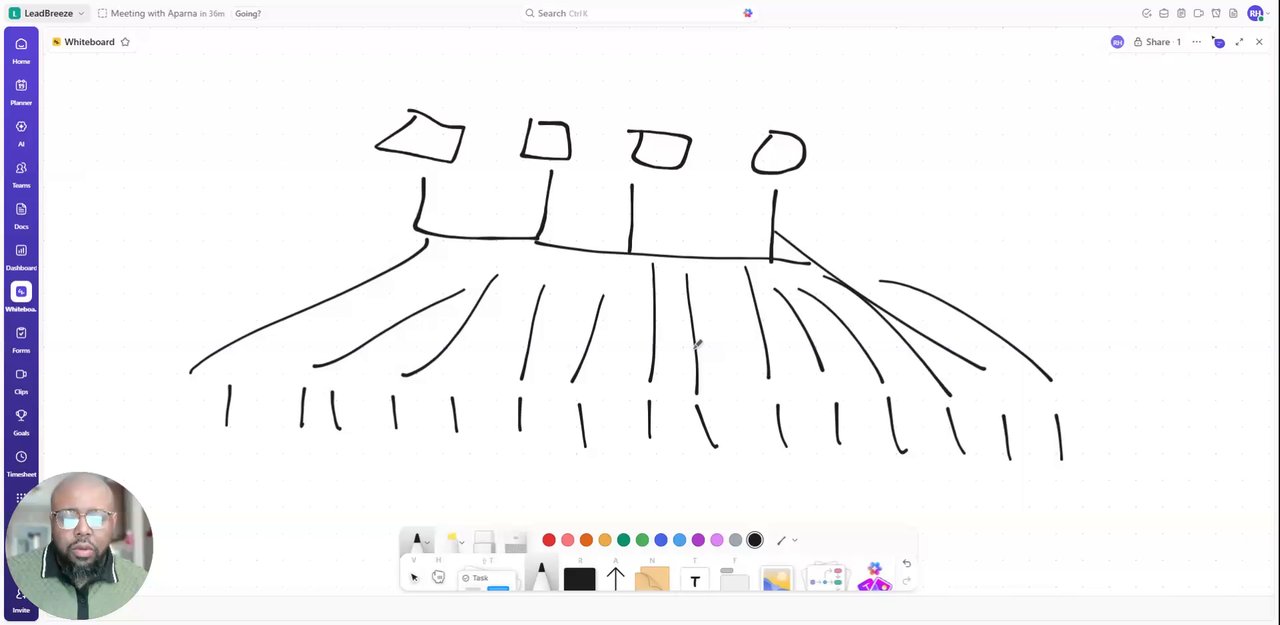Open the LeadBreeze workspace dropdown
The height and width of the screenshot is (625, 1280).
(x=47, y=13)
